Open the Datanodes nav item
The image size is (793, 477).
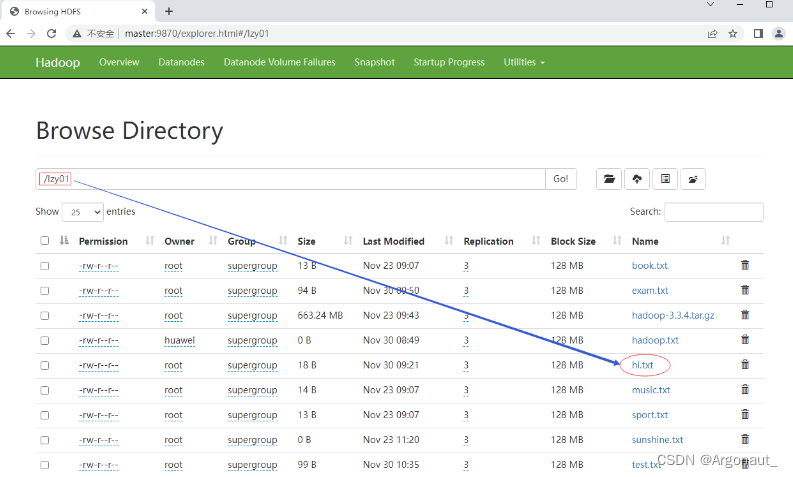(182, 62)
